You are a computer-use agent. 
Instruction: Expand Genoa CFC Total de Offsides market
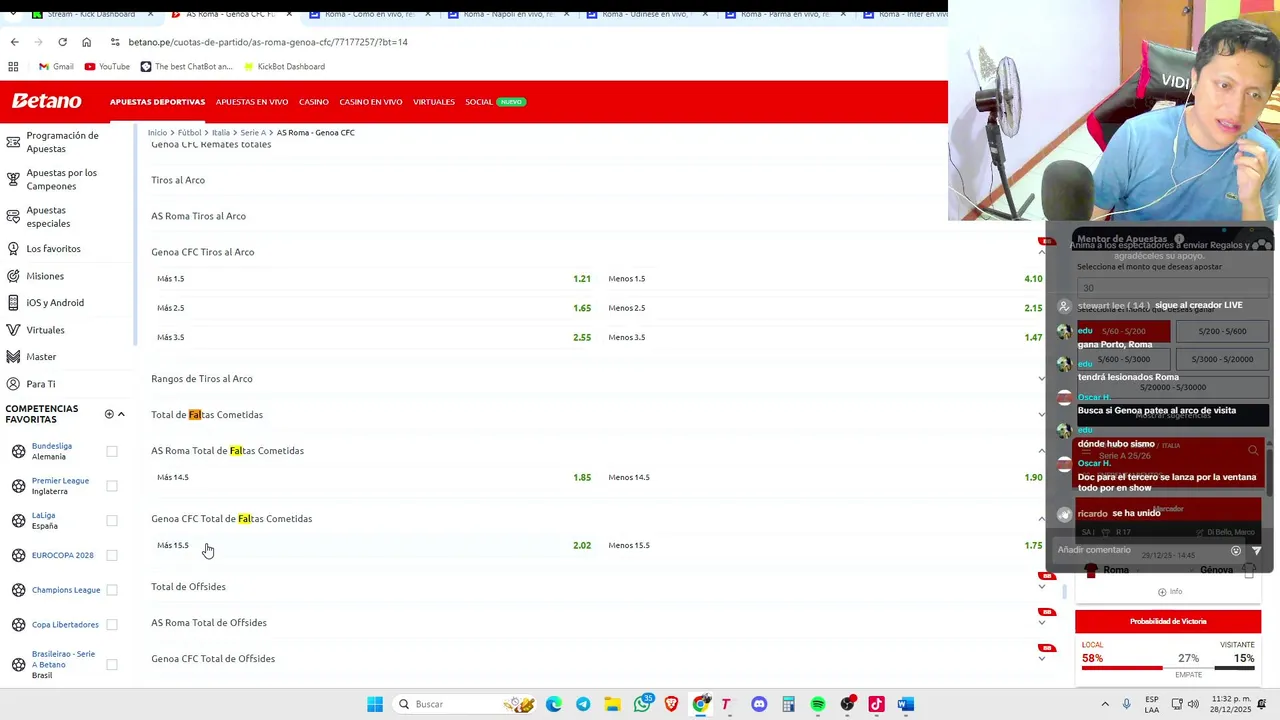[1042, 659]
